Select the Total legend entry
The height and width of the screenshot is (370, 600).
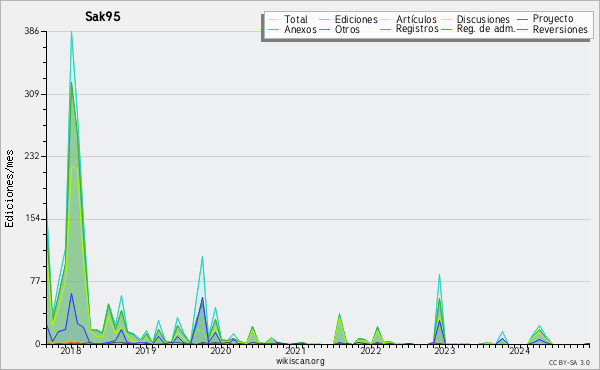[x=295, y=19]
